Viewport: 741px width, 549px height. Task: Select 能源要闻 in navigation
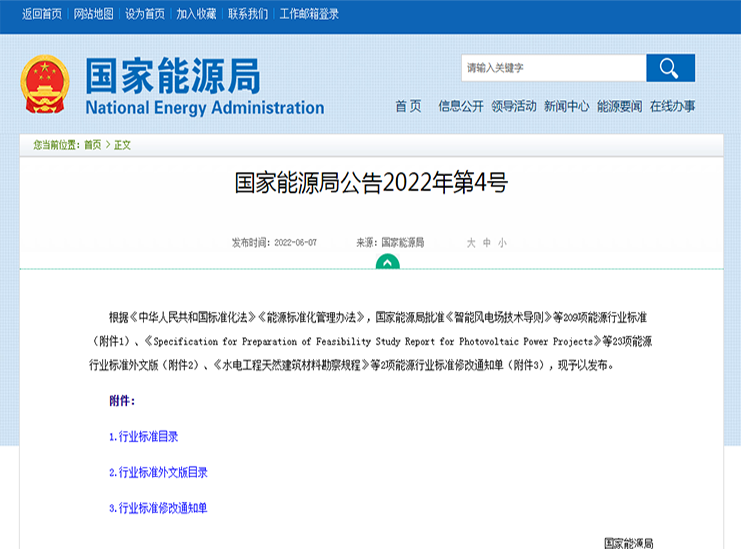pos(619,106)
